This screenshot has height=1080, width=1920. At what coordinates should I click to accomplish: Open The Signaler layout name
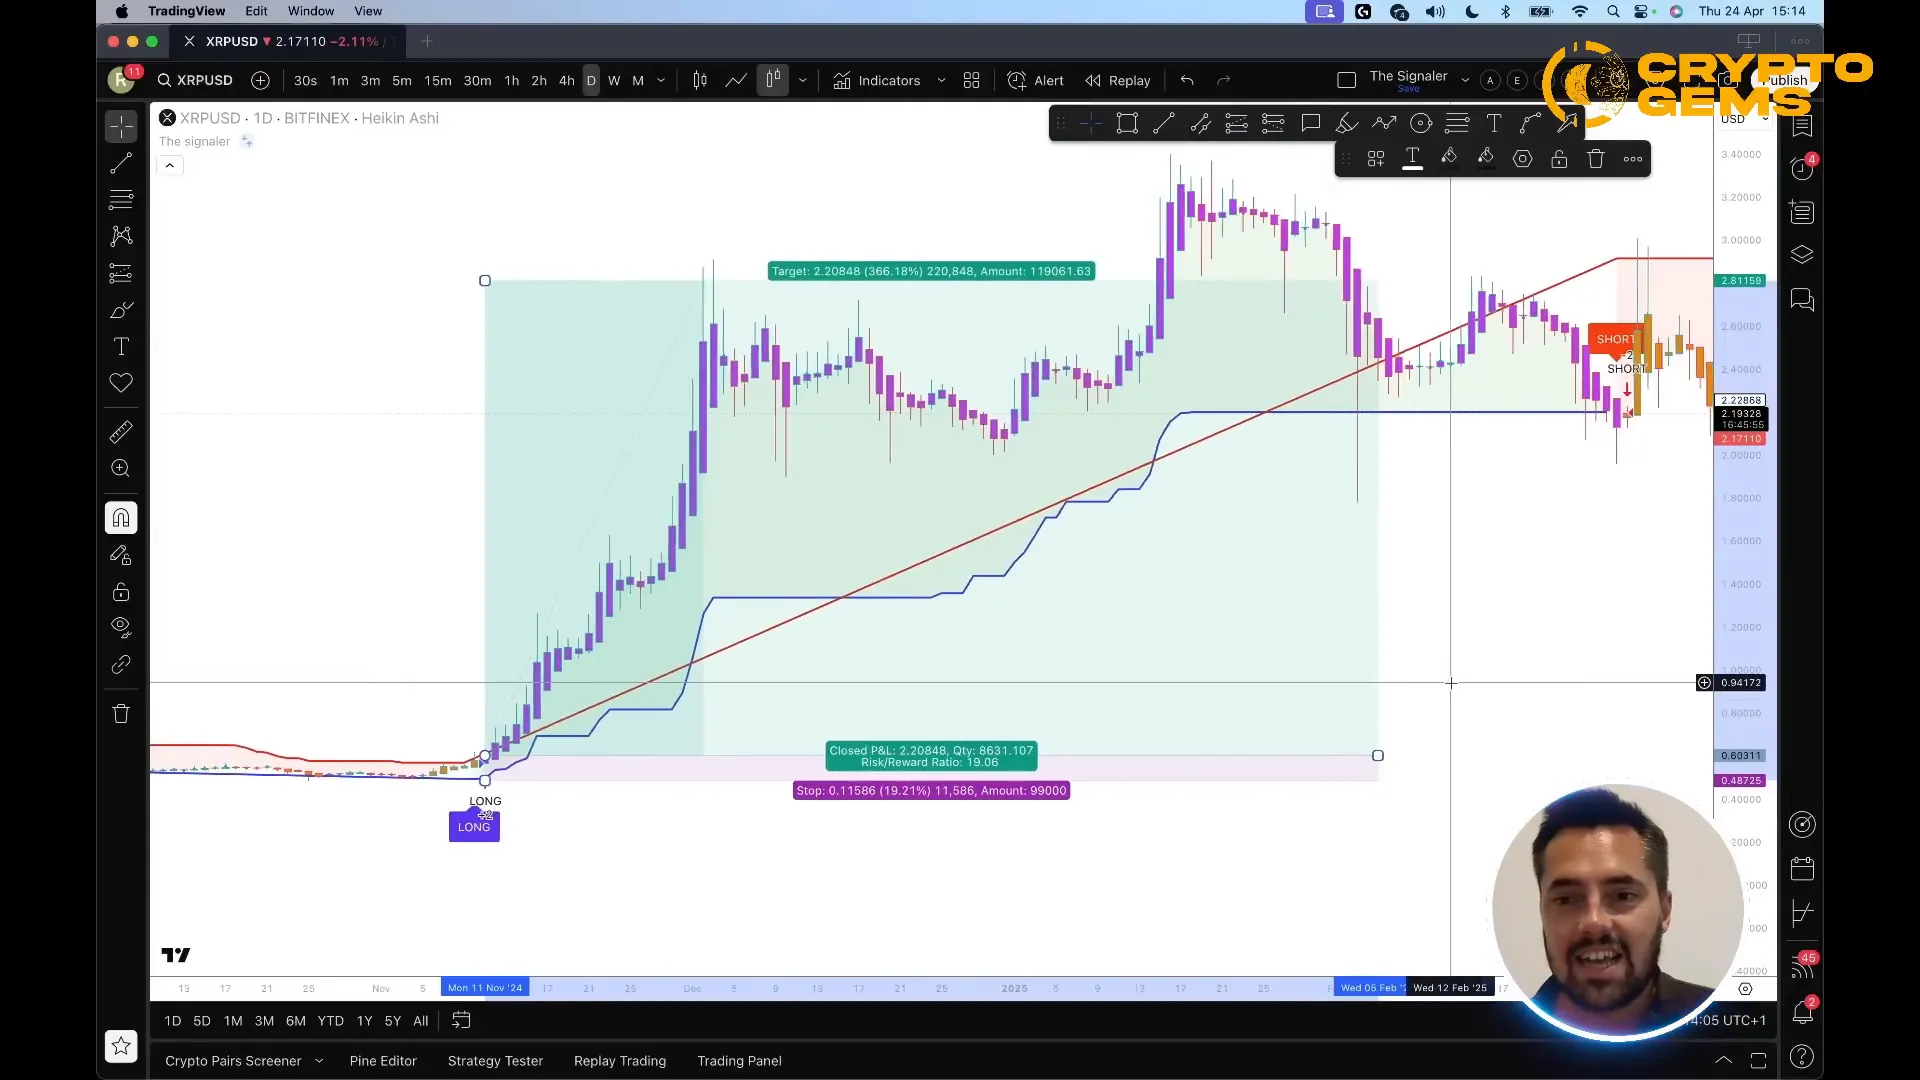1408,77
